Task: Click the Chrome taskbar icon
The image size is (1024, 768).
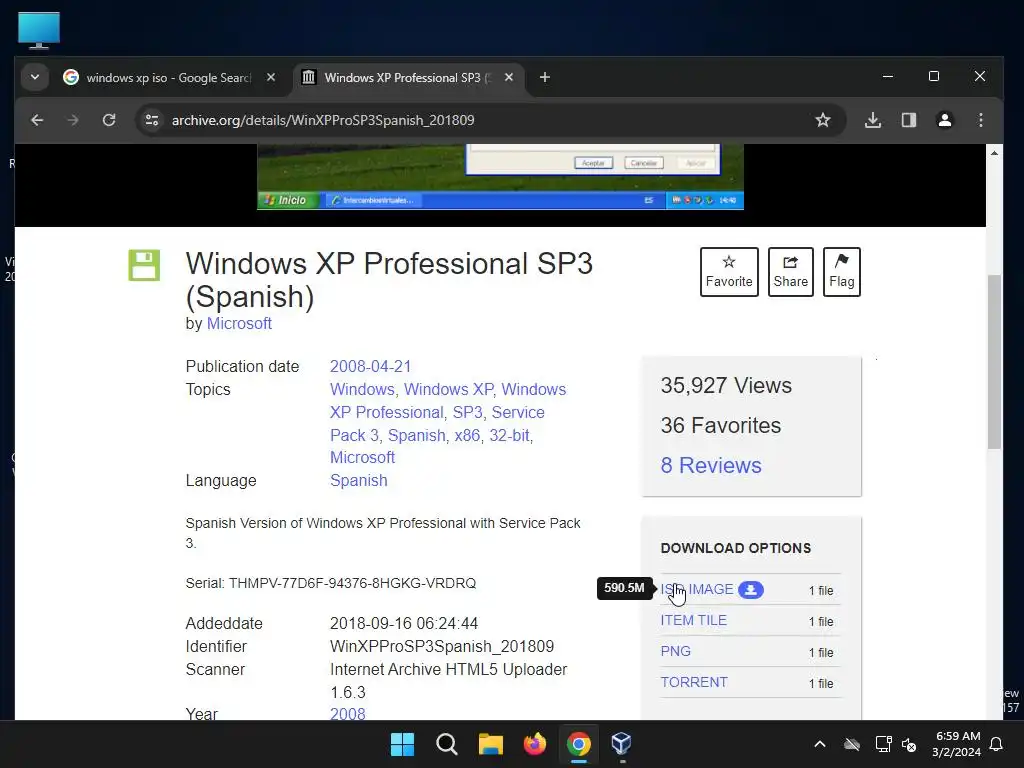Action: tap(579, 744)
